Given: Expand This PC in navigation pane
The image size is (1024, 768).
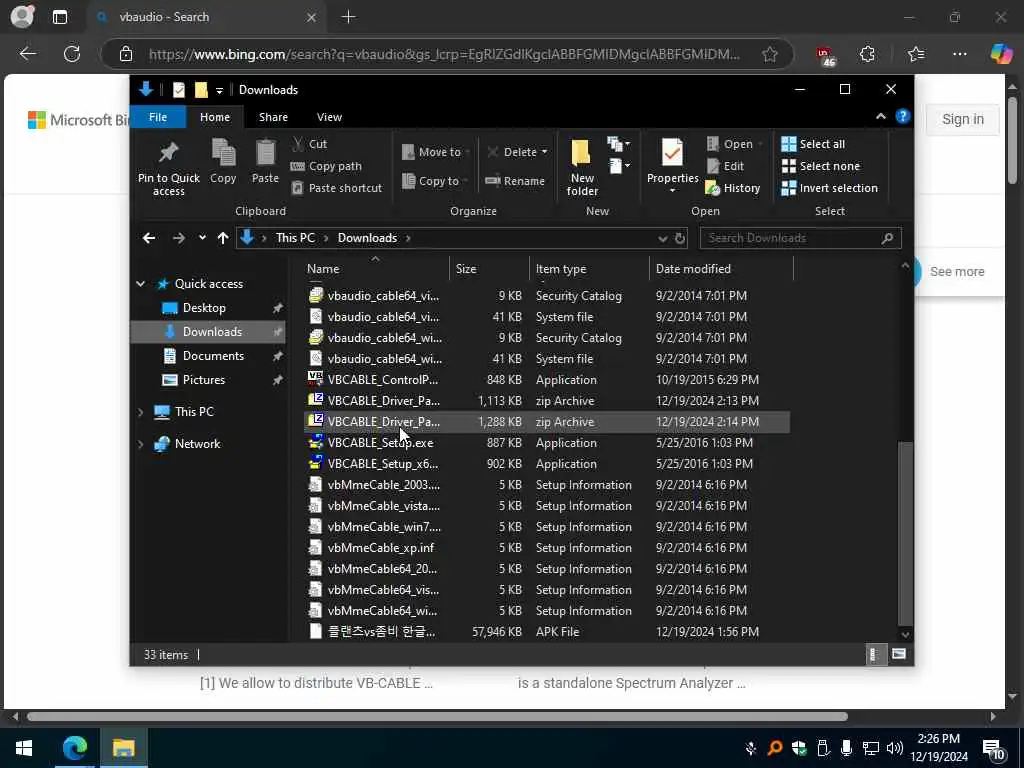Looking at the screenshot, I should click(x=140, y=412).
